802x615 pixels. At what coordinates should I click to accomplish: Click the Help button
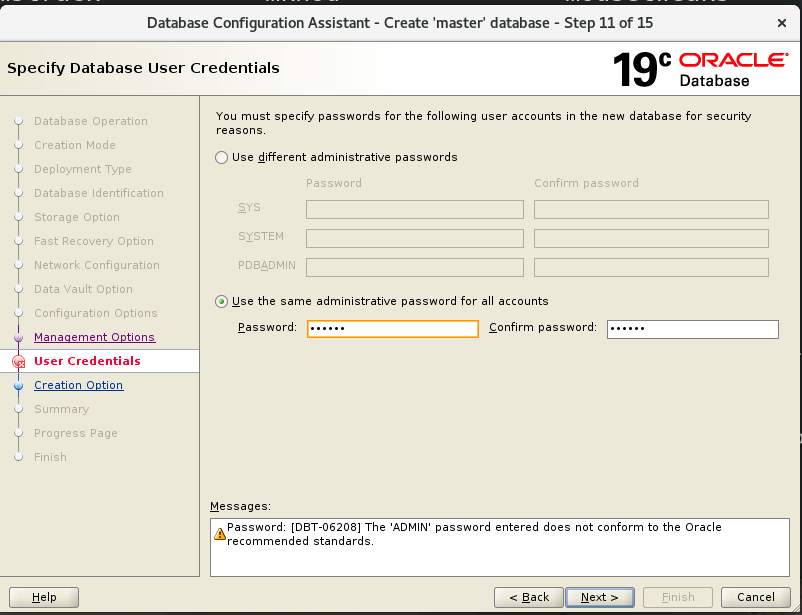[44, 597]
